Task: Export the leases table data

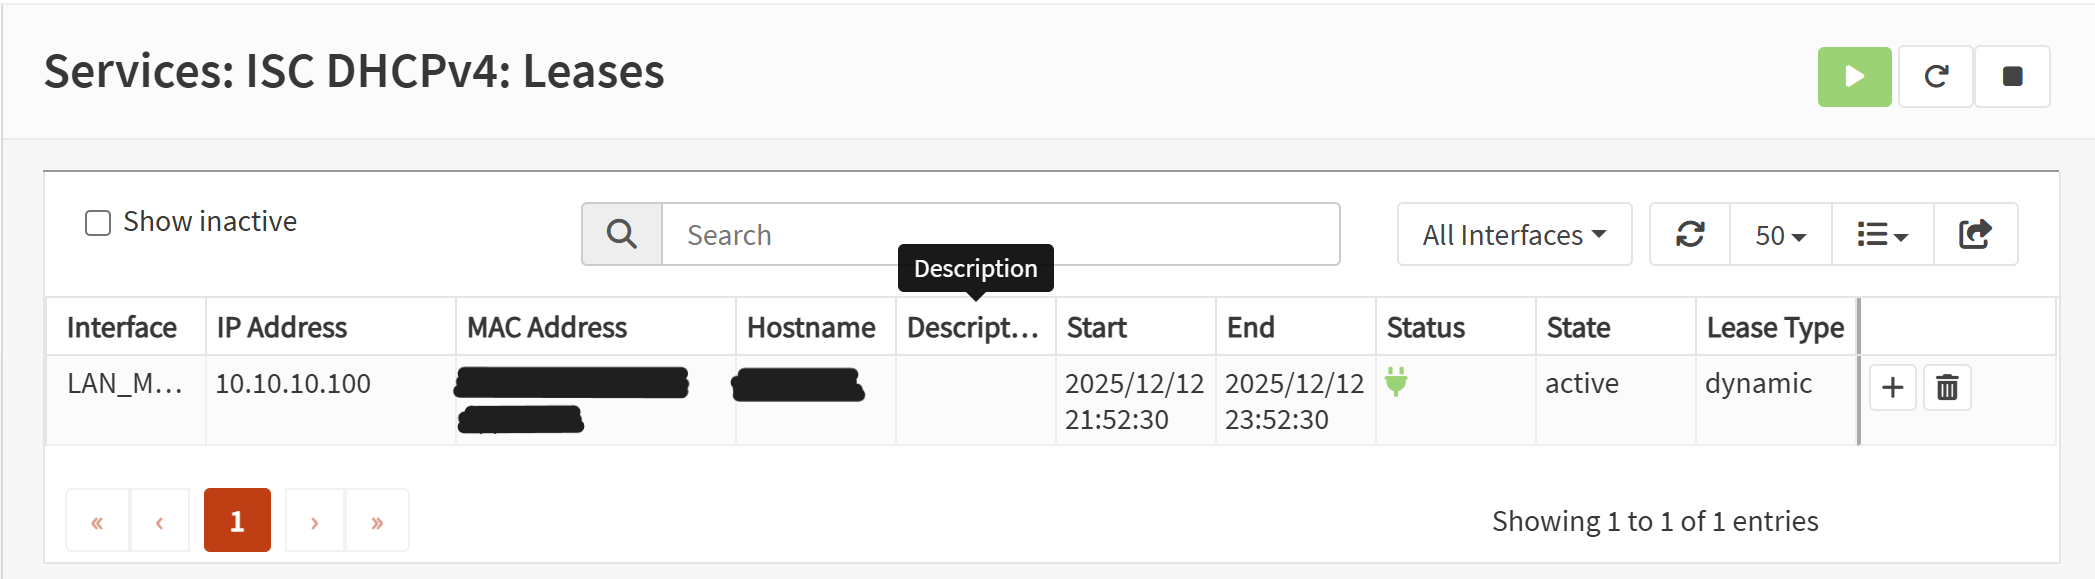Action: tap(1975, 235)
